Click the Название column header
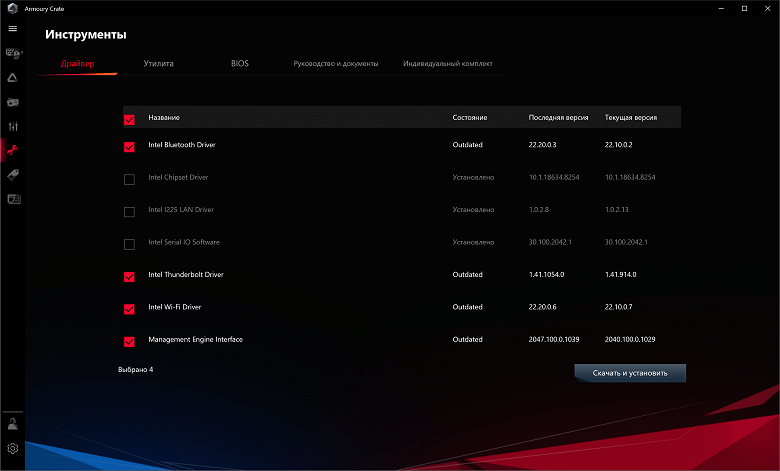The image size is (780, 471). [164, 117]
